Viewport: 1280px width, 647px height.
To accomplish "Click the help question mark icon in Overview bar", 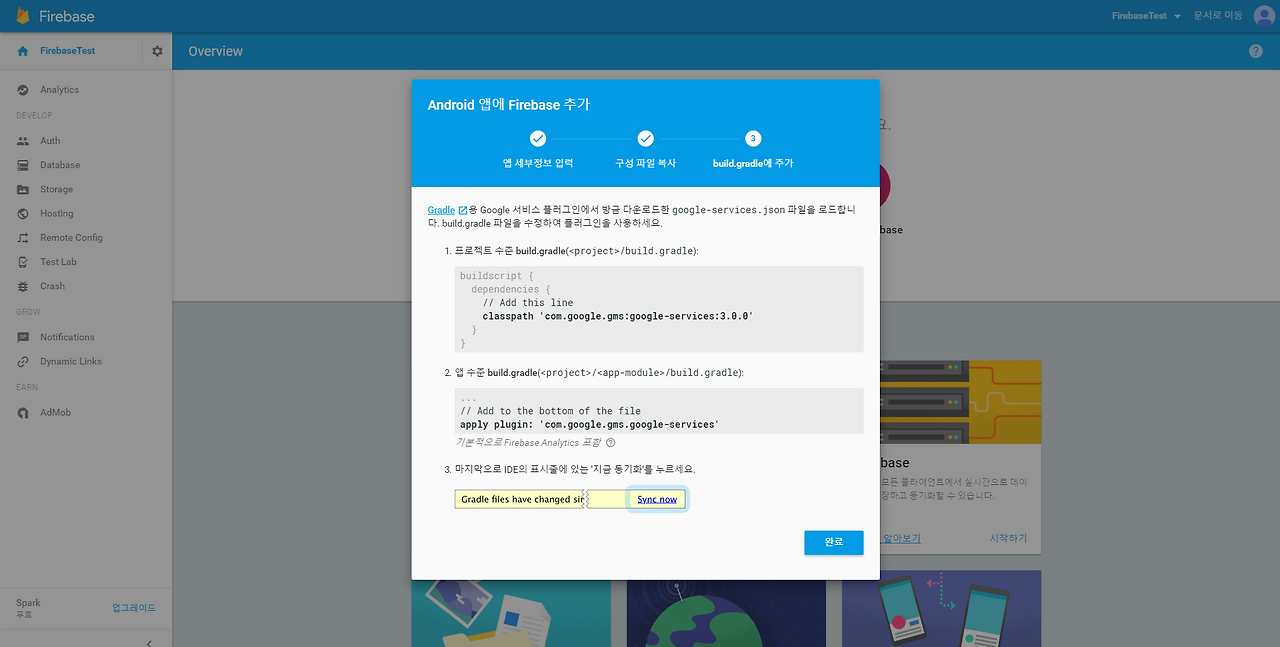I will 1256,51.
